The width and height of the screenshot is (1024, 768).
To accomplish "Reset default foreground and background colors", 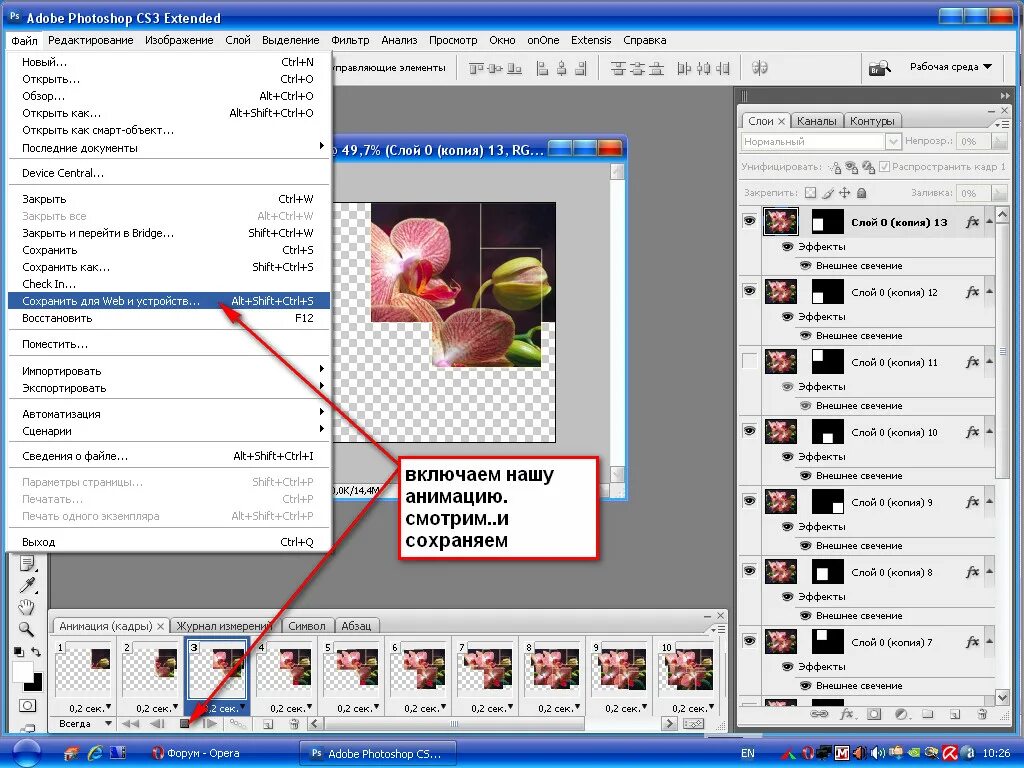I will [18, 651].
